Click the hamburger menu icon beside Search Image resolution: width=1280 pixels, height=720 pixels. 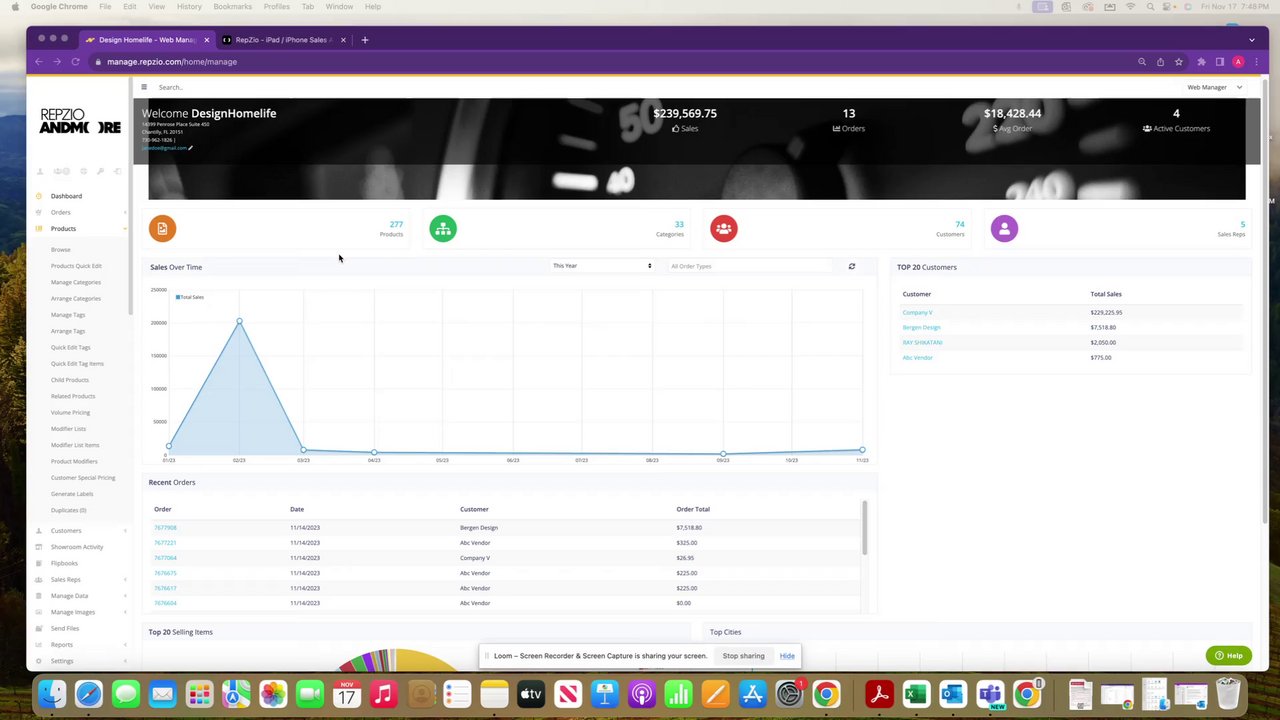click(x=144, y=87)
